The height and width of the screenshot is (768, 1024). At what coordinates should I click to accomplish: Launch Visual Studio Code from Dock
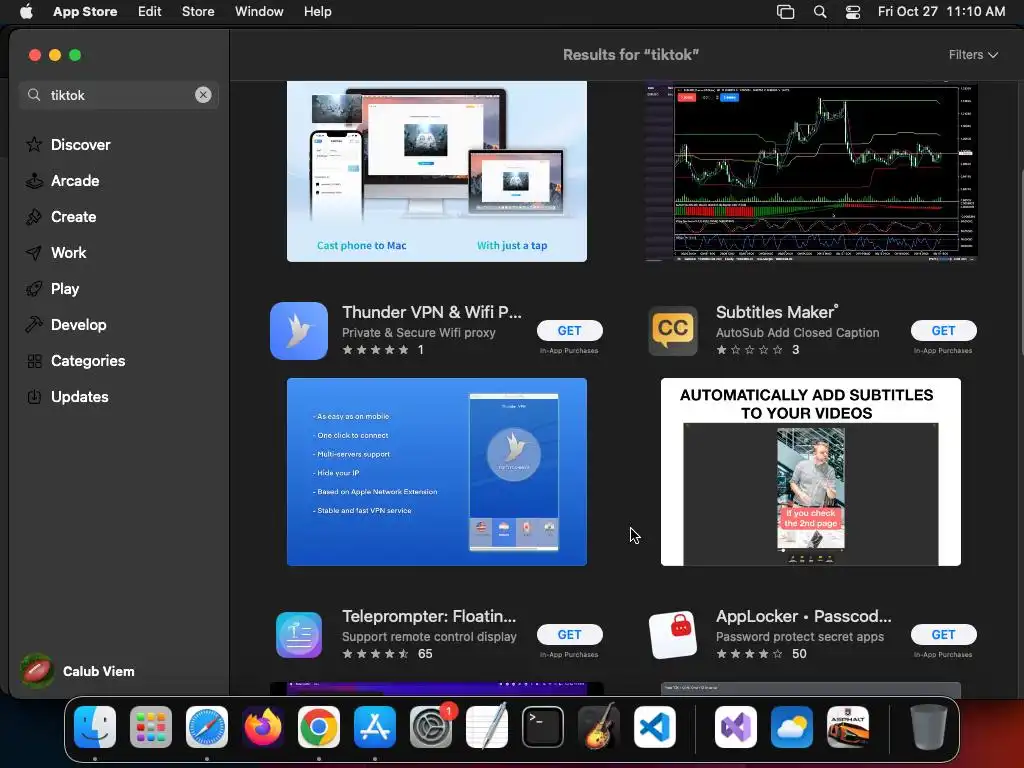coord(654,727)
